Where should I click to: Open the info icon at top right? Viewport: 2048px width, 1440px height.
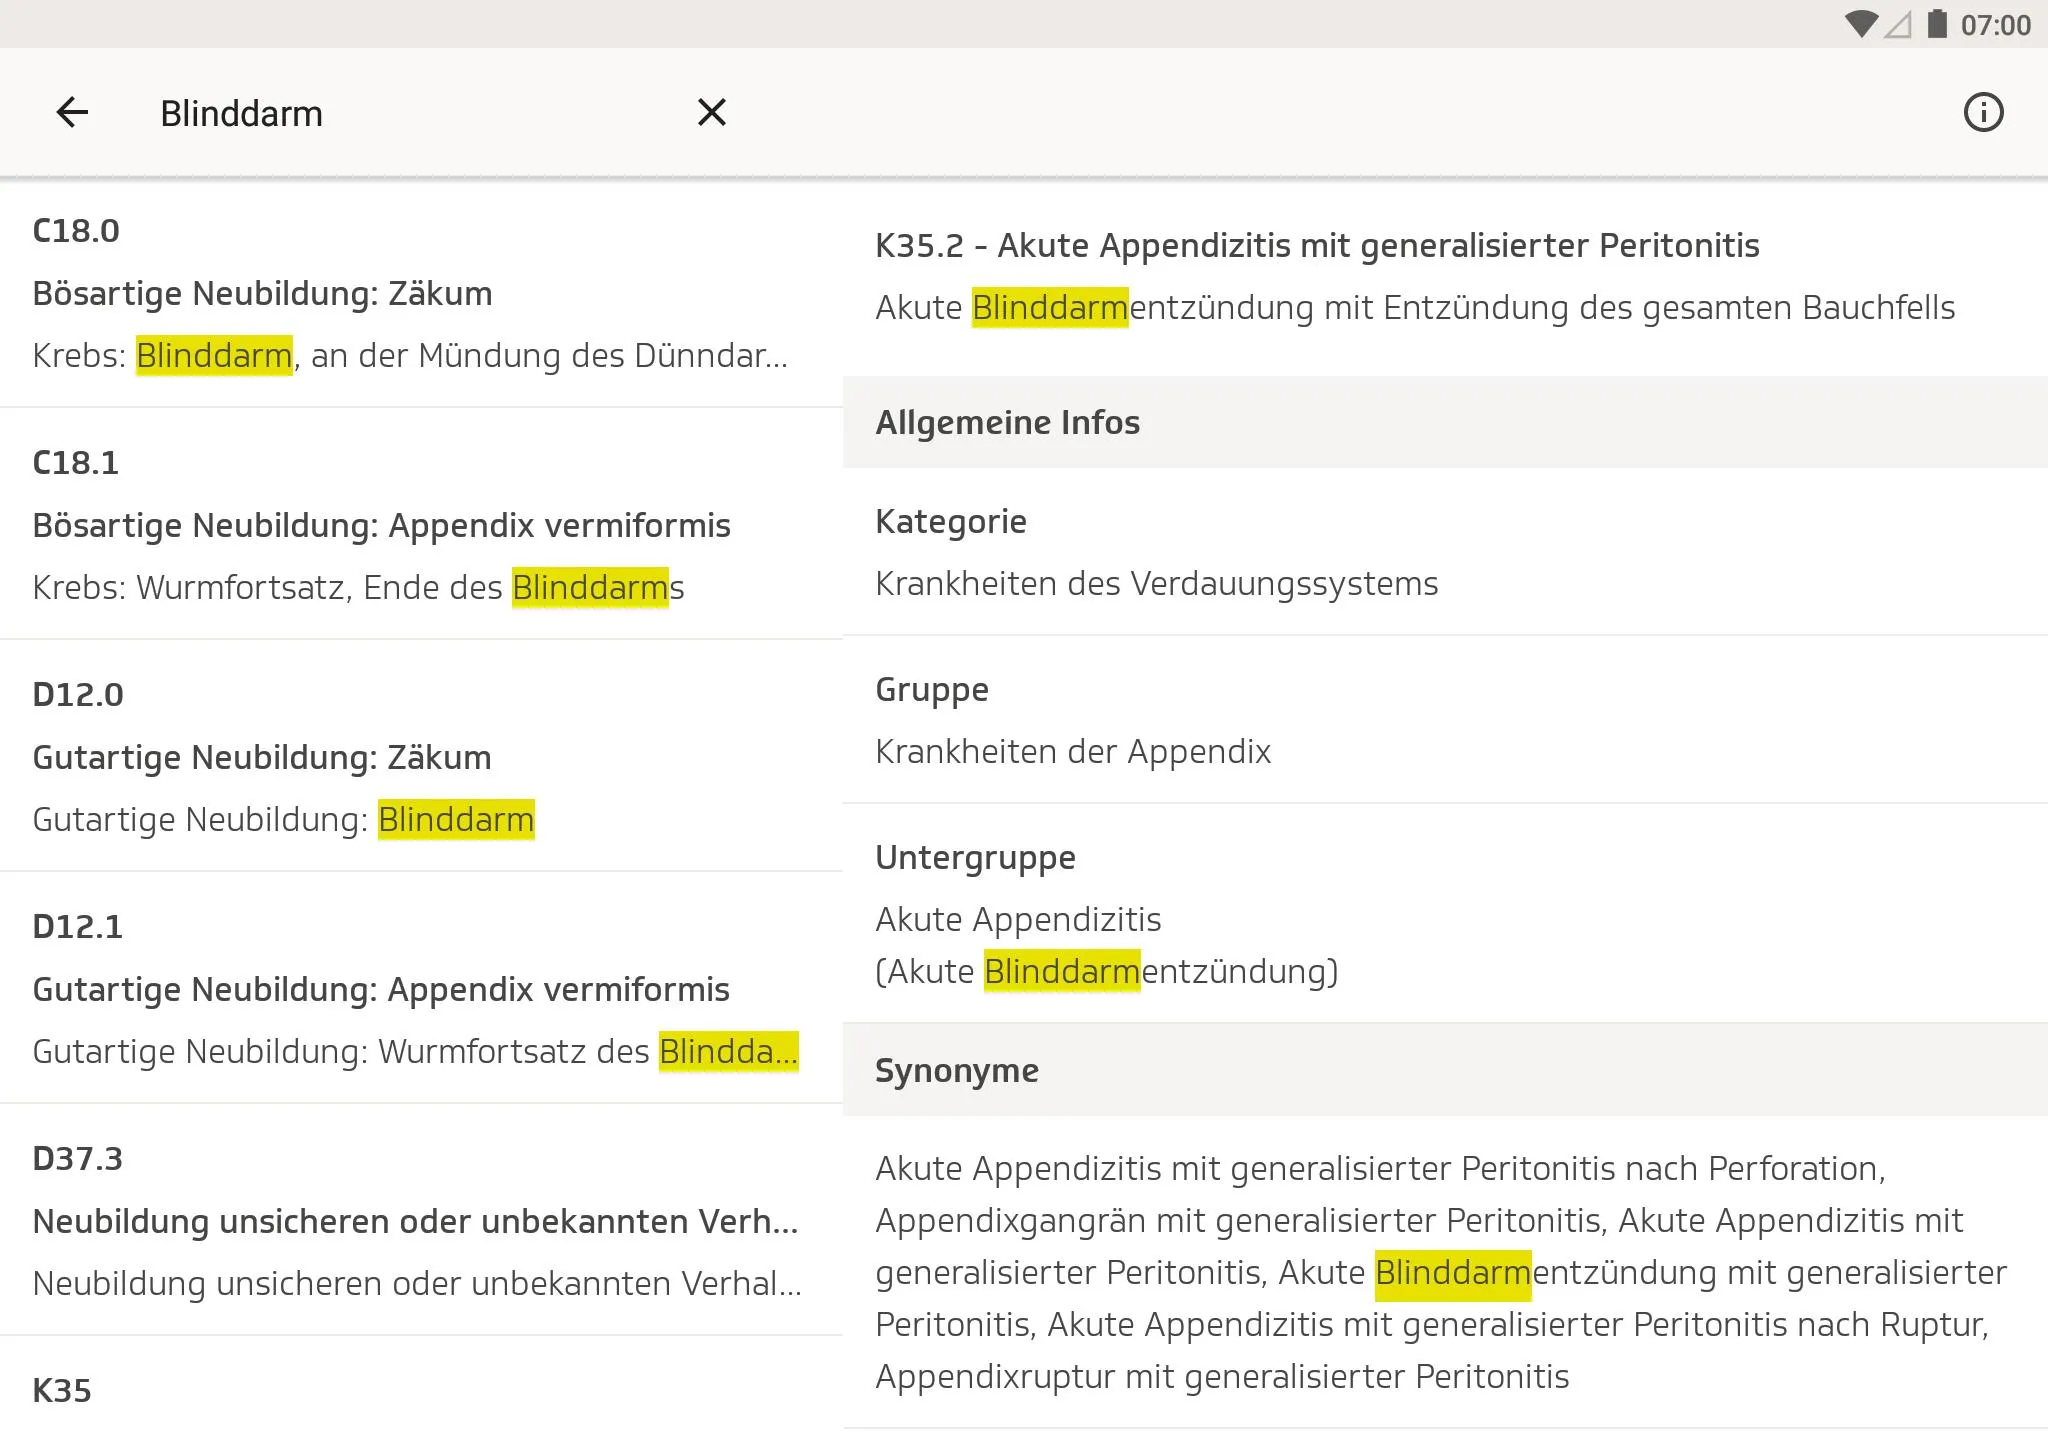tap(1983, 112)
